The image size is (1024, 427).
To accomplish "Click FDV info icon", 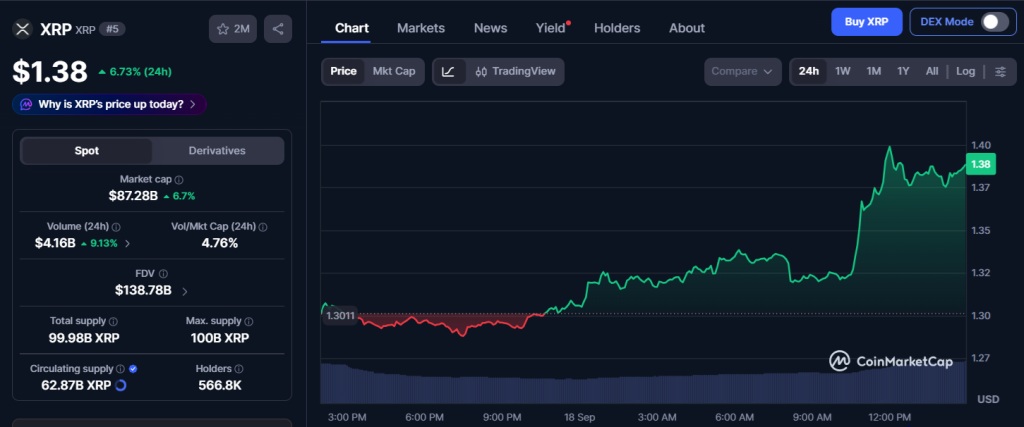I will pyautogui.click(x=163, y=274).
